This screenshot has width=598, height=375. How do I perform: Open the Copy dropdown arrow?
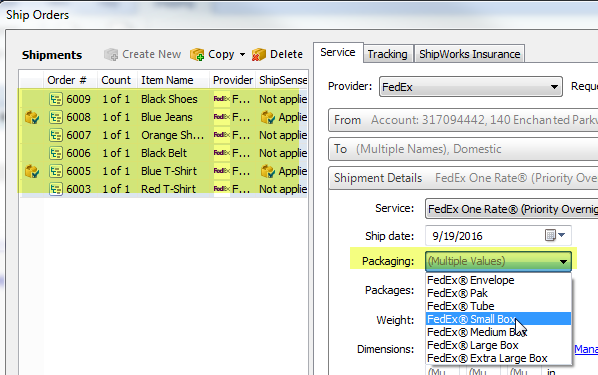coord(242,54)
